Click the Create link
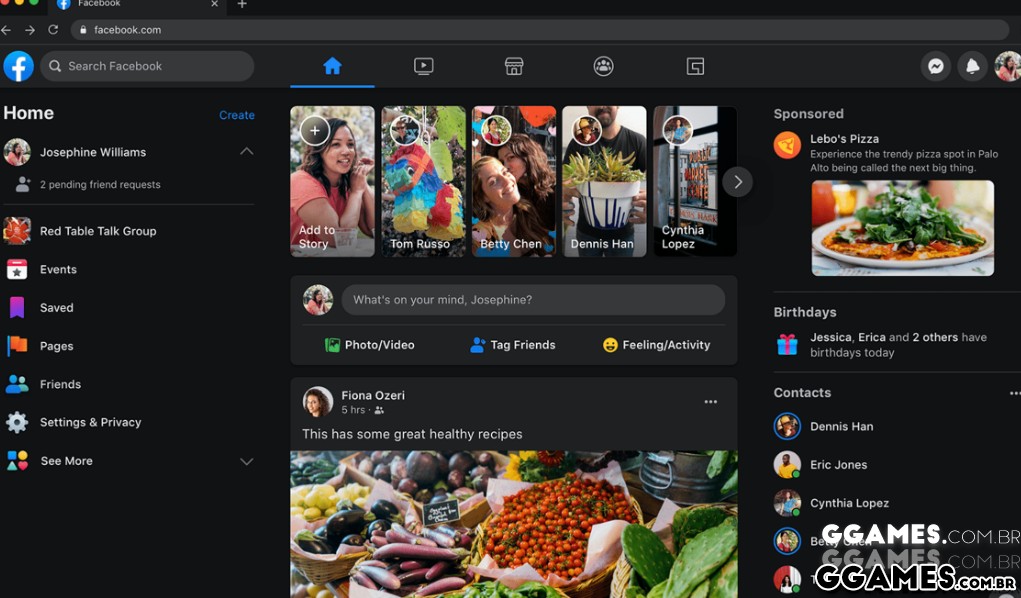The height and width of the screenshot is (598, 1021). (x=237, y=115)
